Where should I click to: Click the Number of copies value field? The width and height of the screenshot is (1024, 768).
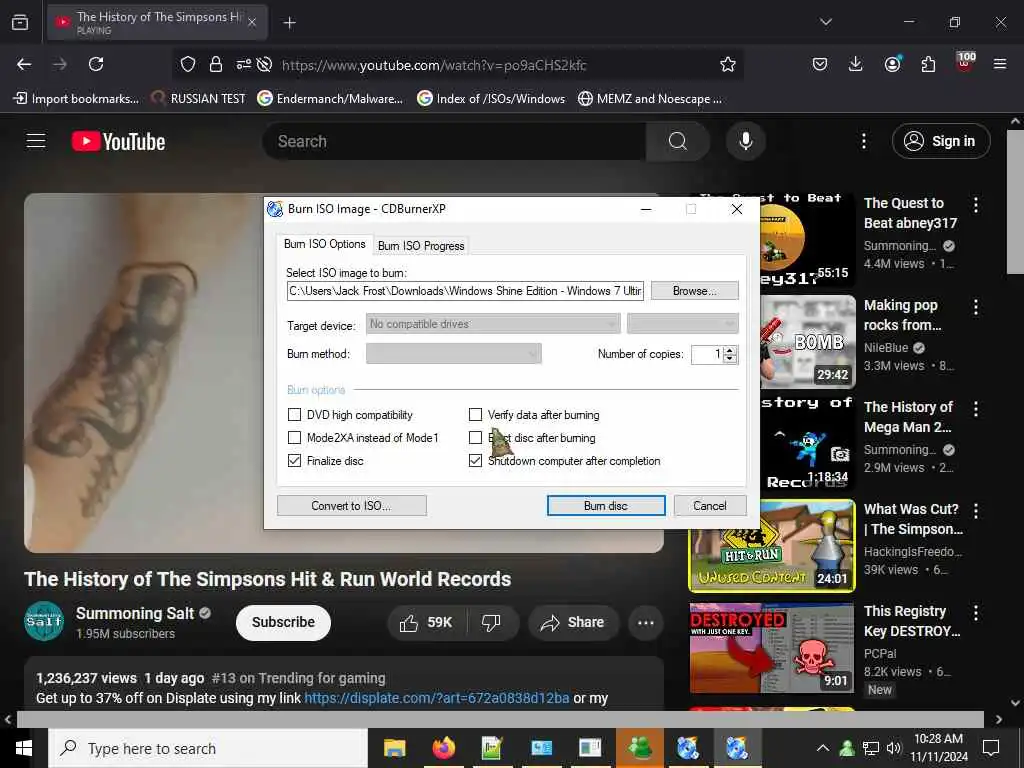click(707, 354)
